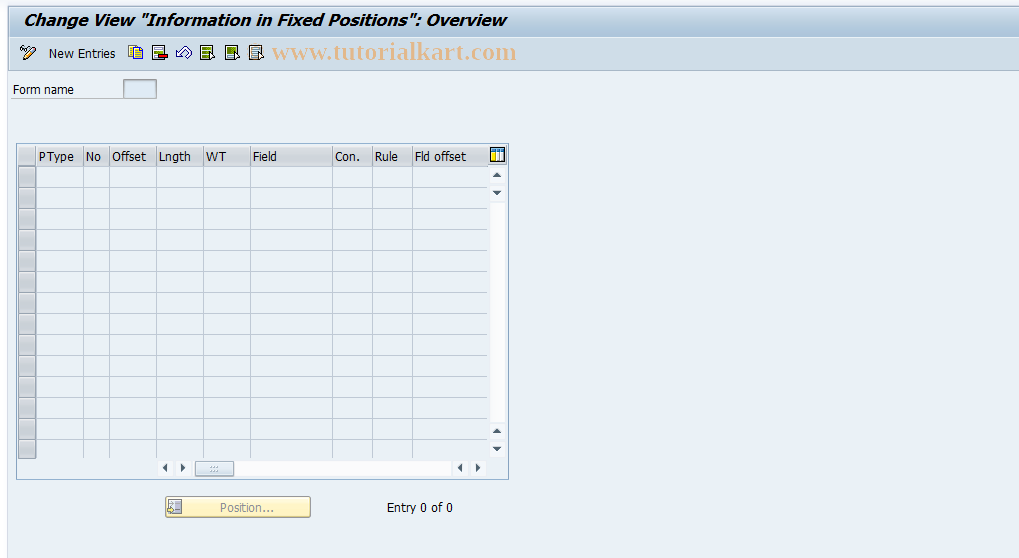Click the PType column header
Screen dimensions: 1019x558
(60, 157)
